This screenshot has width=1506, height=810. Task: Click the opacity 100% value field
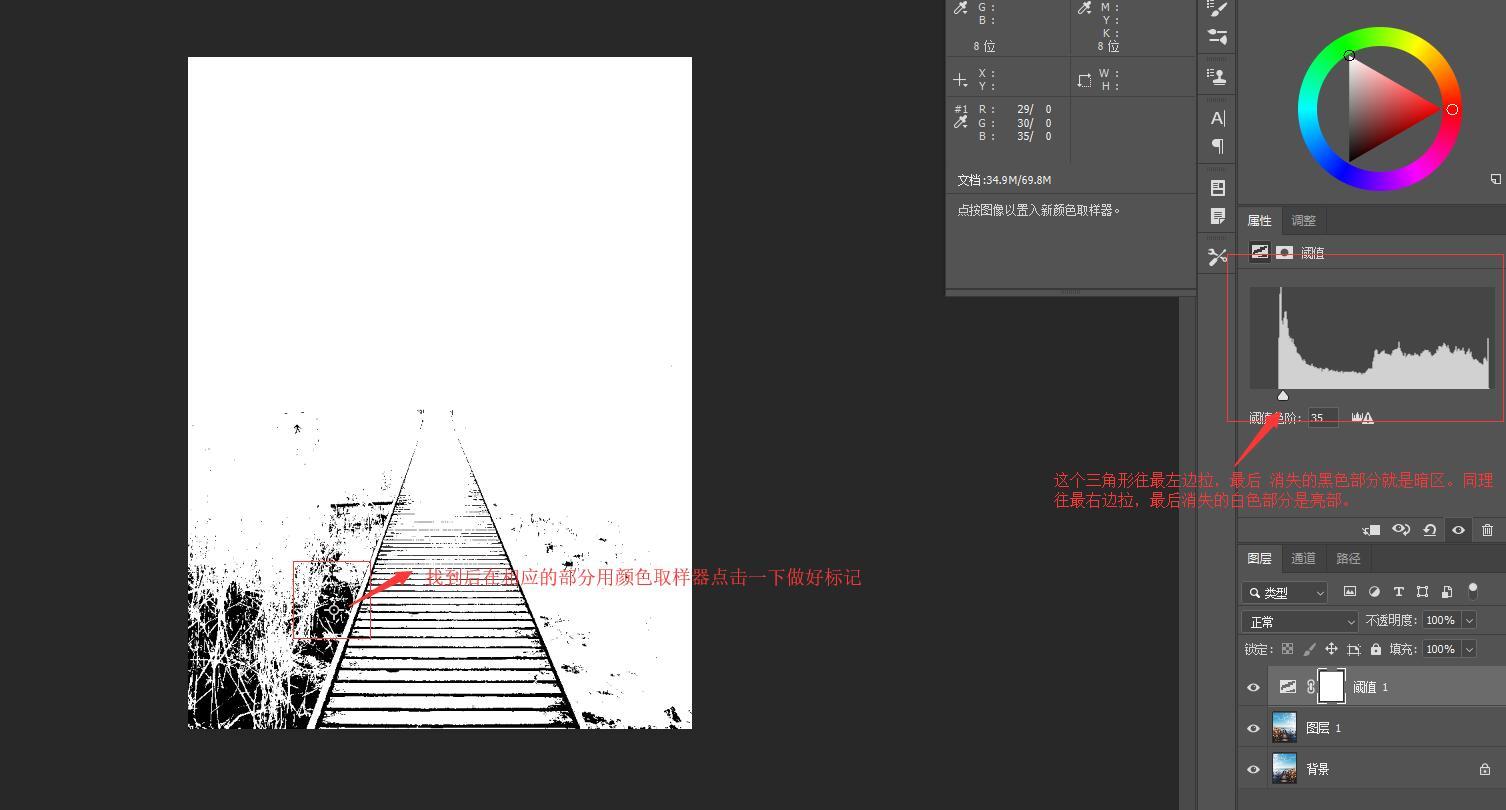point(1441,621)
